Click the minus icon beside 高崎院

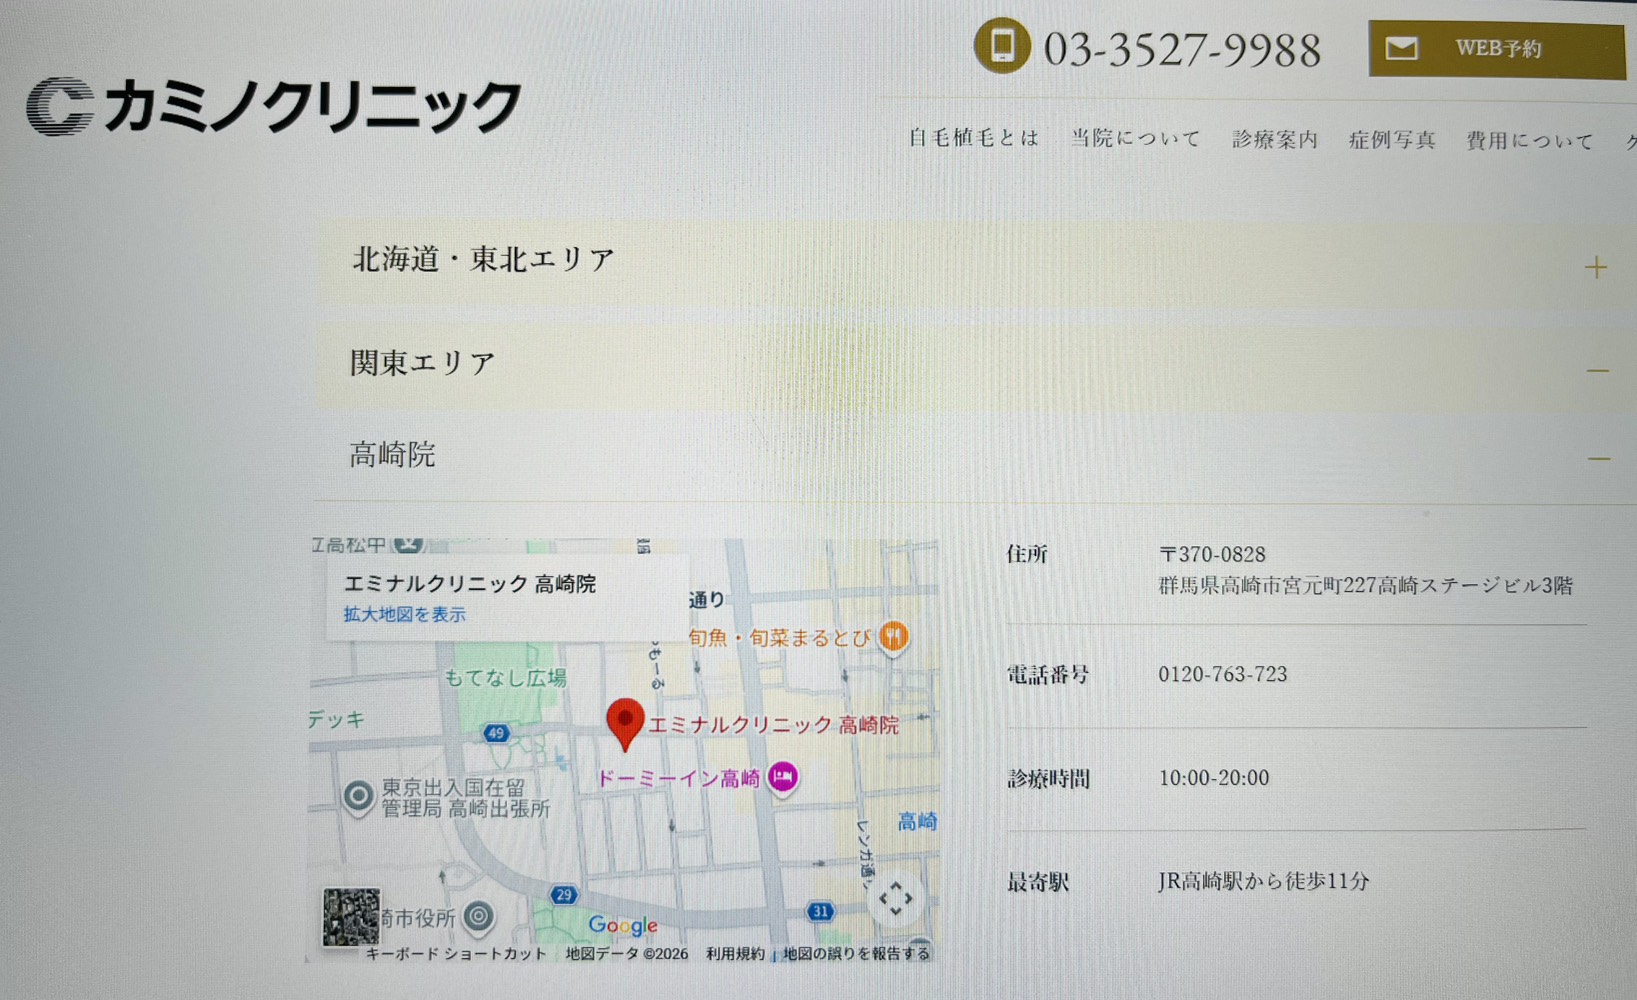[1598, 459]
